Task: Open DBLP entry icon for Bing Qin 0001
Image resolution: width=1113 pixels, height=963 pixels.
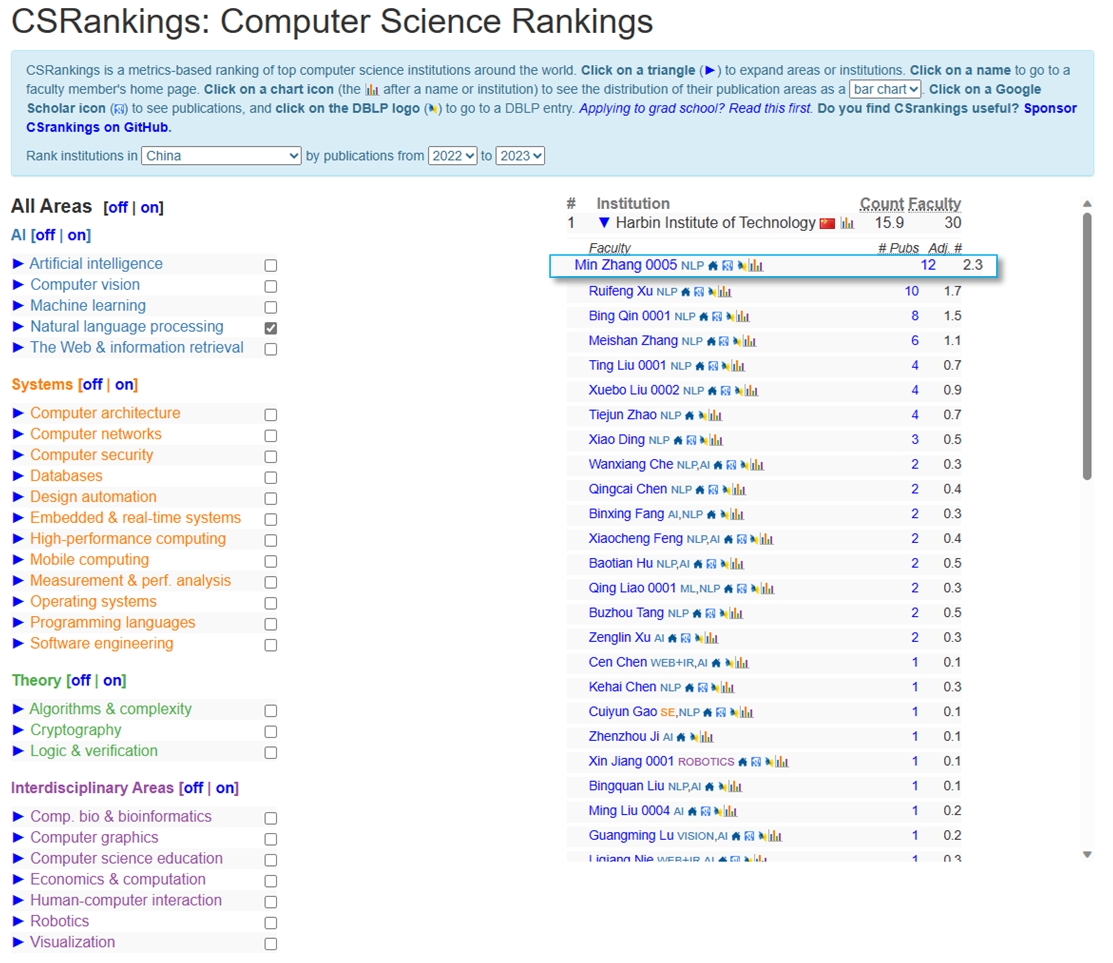Action: (x=730, y=317)
